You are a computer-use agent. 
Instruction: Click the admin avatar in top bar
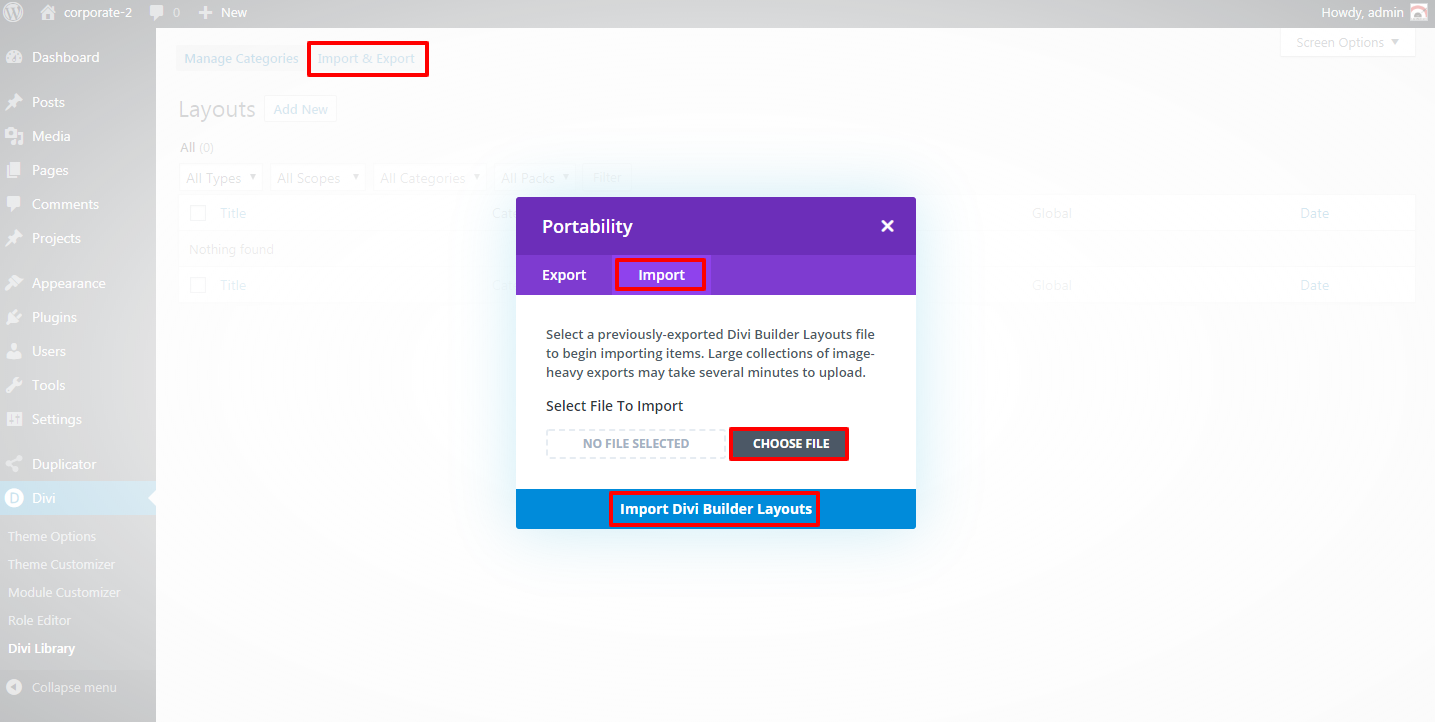(x=1418, y=12)
